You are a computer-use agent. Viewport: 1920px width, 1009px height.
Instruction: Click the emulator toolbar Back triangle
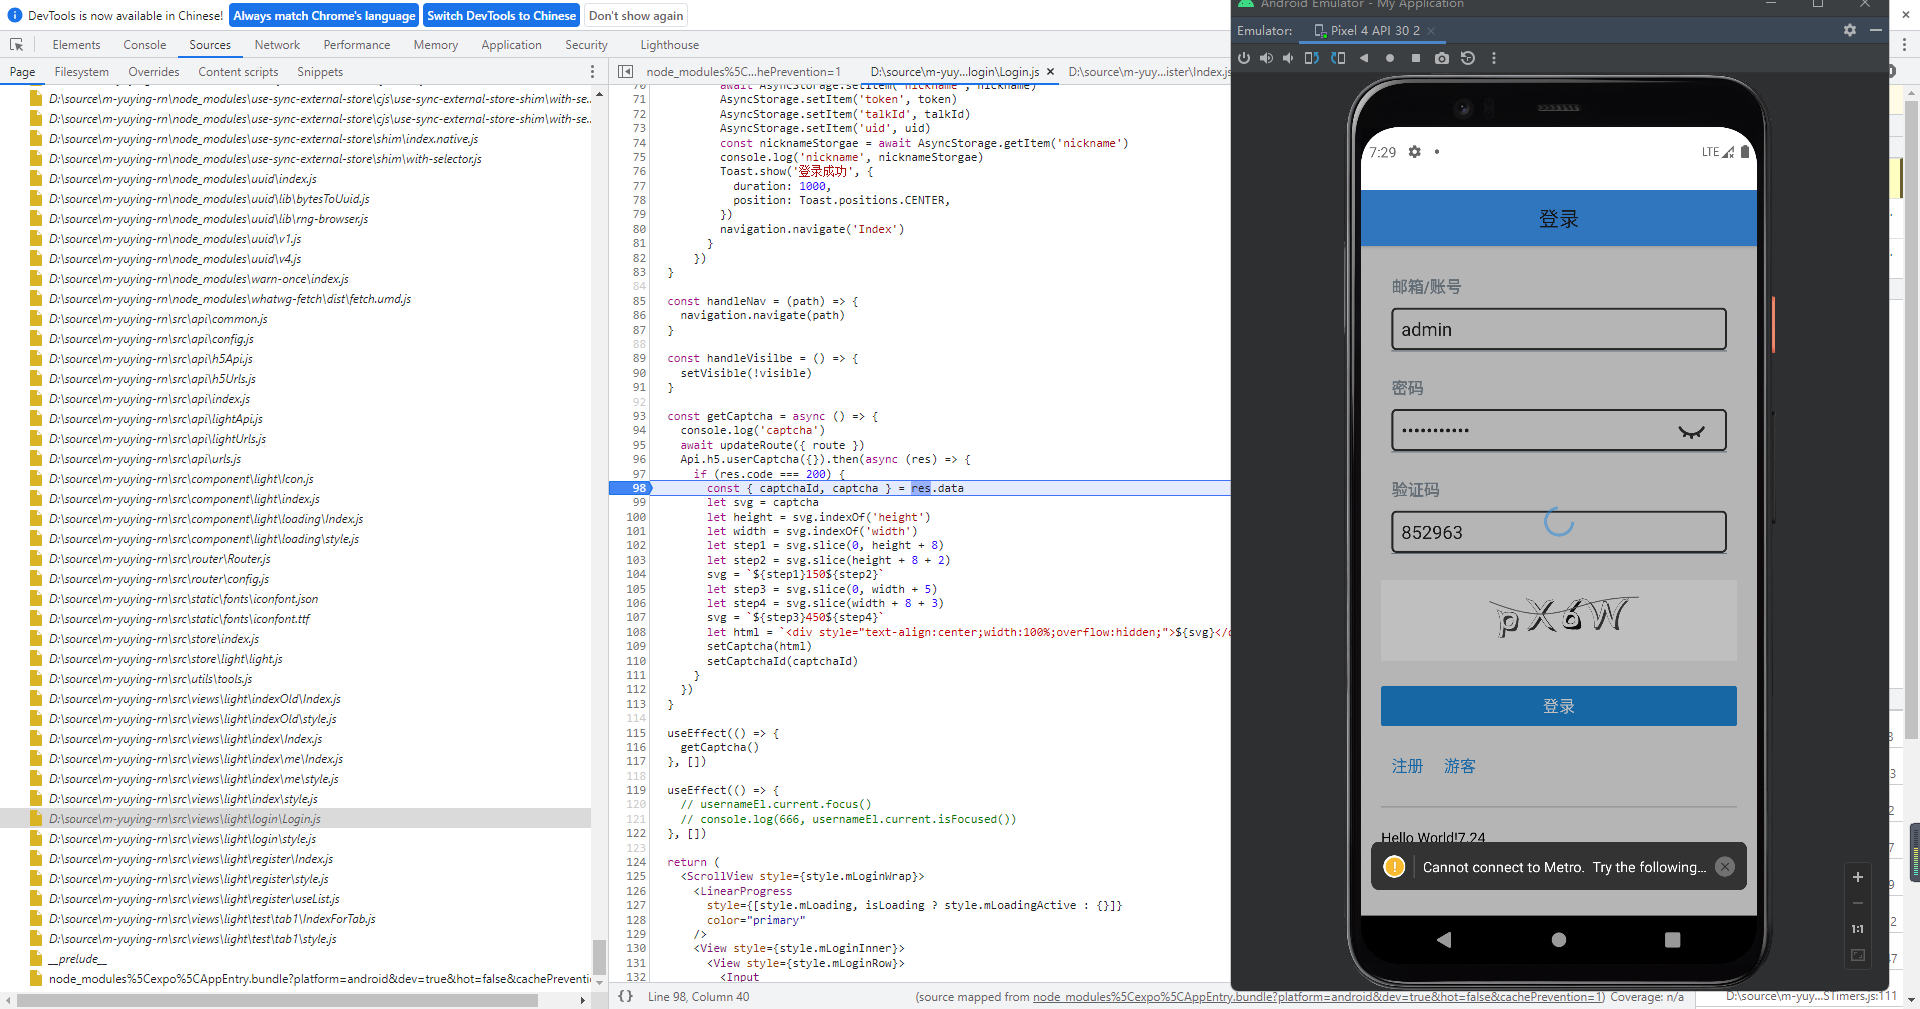tap(1364, 58)
